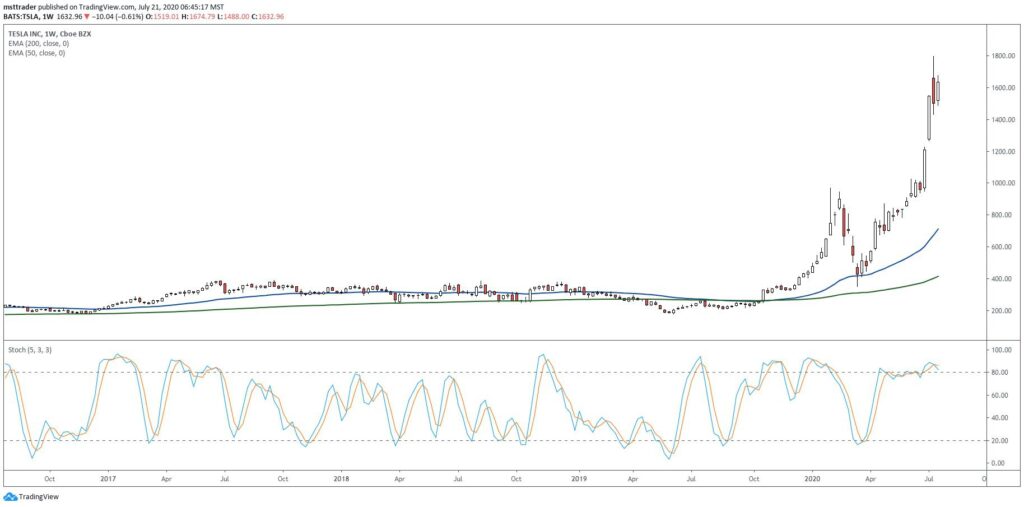
Task: Click the red down-arrow price change indicator
Action: pyautogui.click(x=87, y=16)
